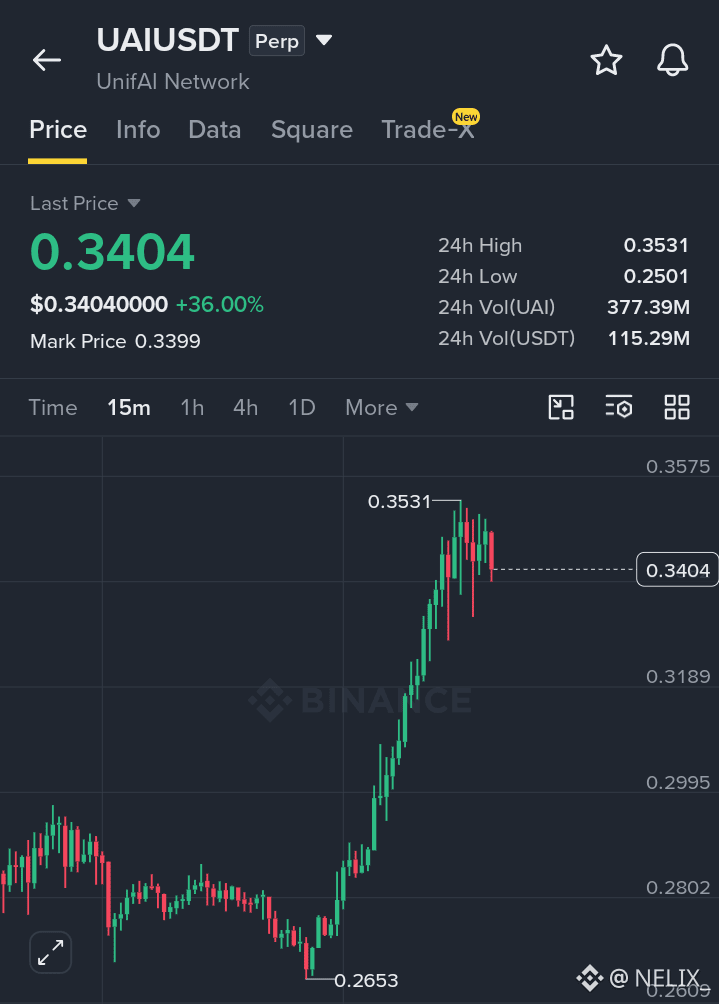Click the 0.3575 price axis label
Viewport: 719px width, 1004px height.
pyautogui.click(x=678, y=466)
